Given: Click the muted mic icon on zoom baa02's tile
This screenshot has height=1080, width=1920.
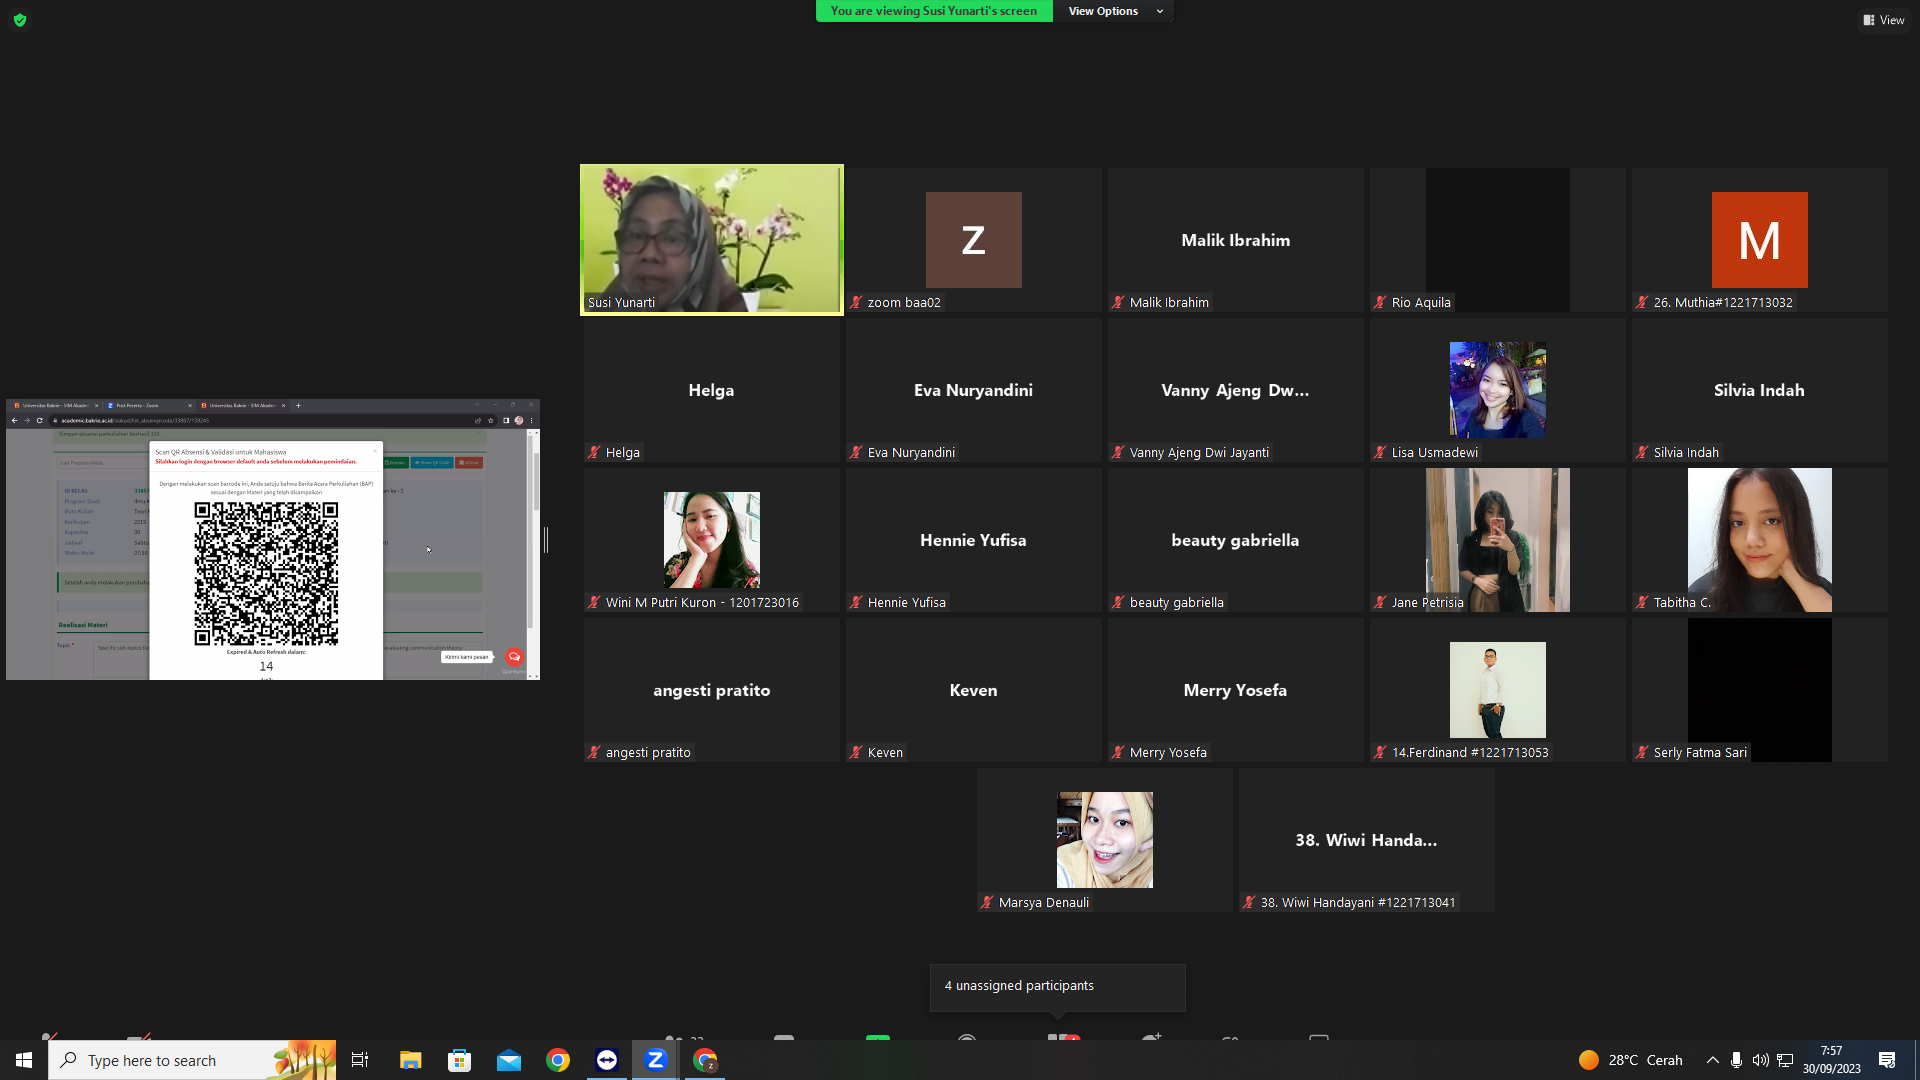Looking at the screenshot, I should tap(857, 302).
